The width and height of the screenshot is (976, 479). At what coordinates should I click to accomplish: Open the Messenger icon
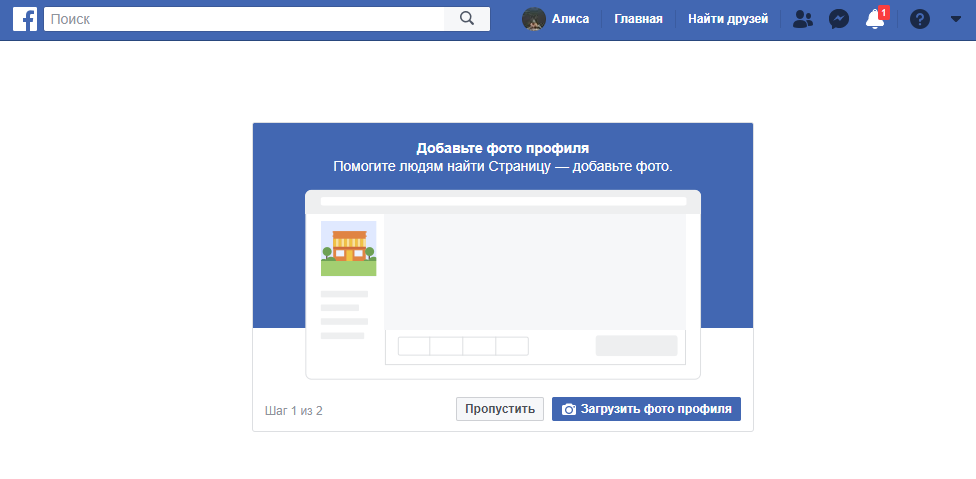(838, 19)
